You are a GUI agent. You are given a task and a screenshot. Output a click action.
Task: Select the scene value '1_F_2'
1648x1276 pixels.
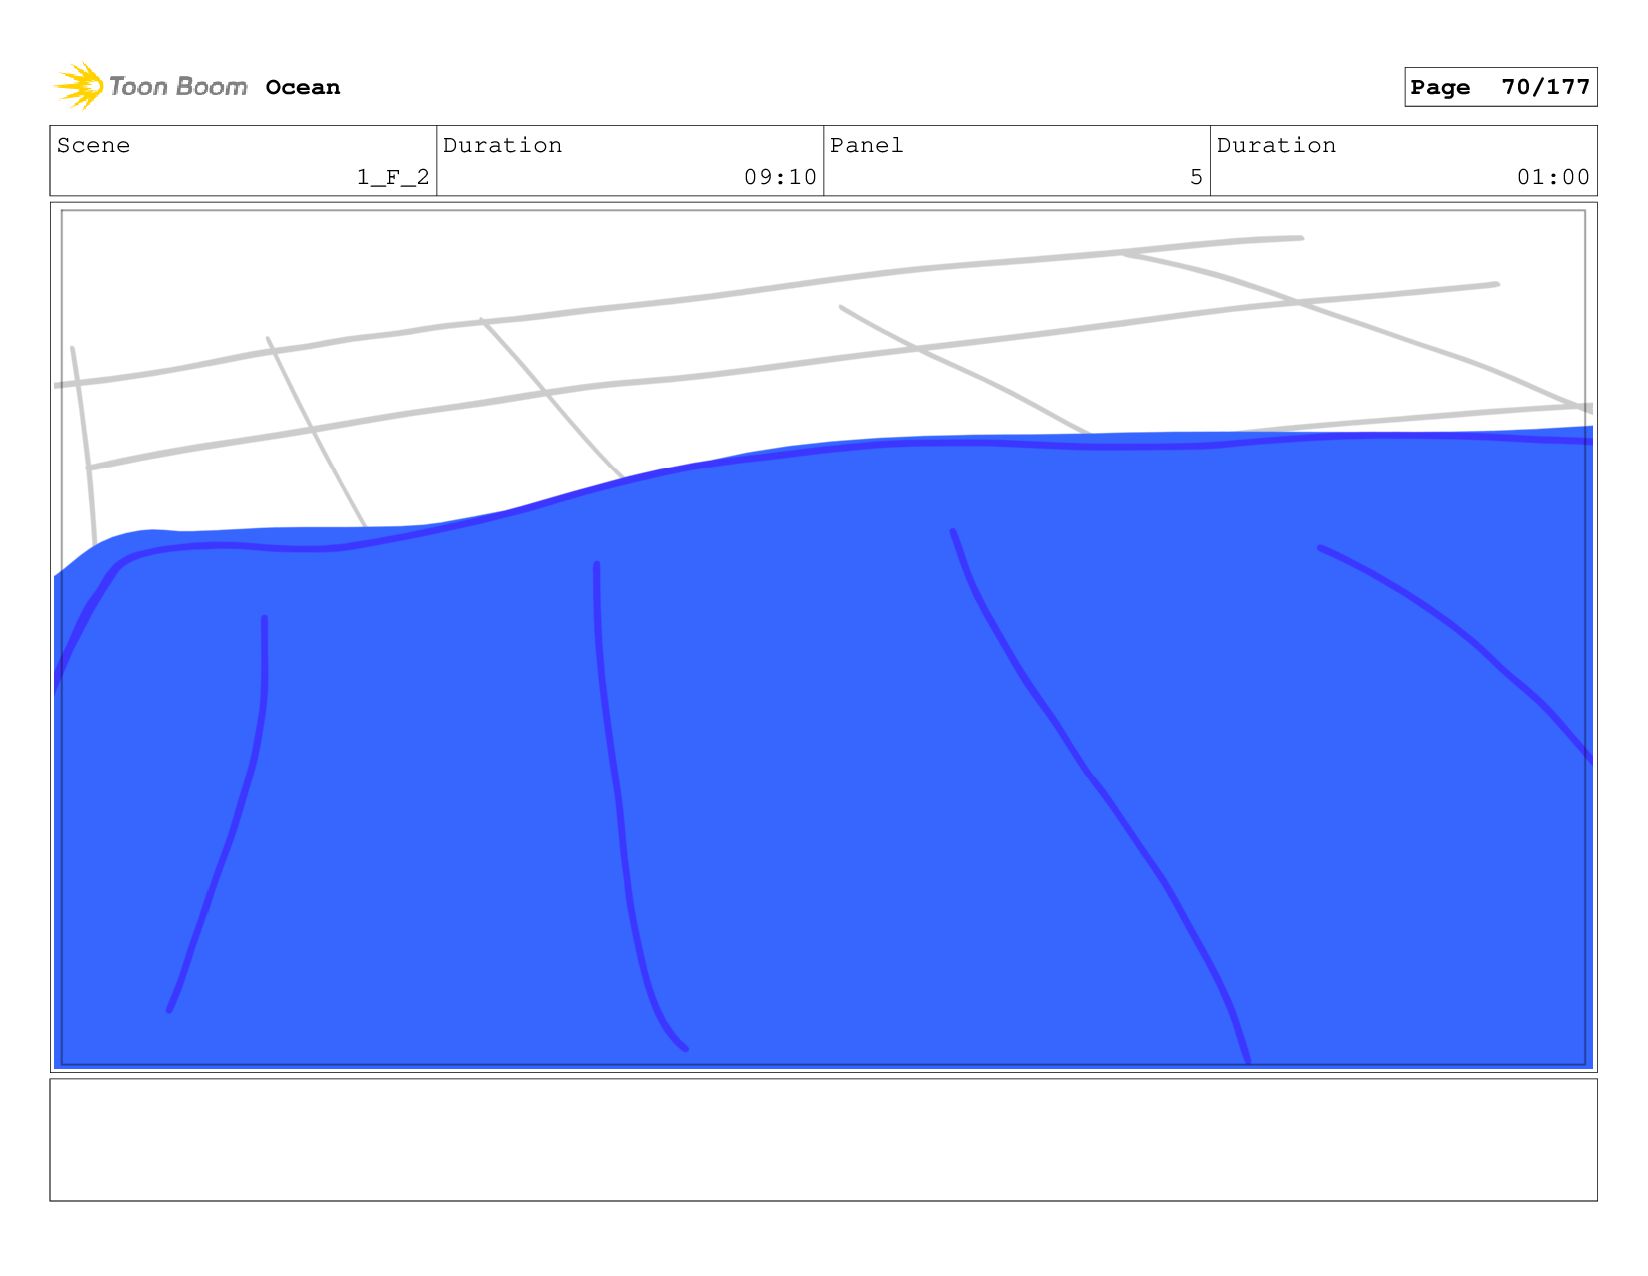click(393, 177)
